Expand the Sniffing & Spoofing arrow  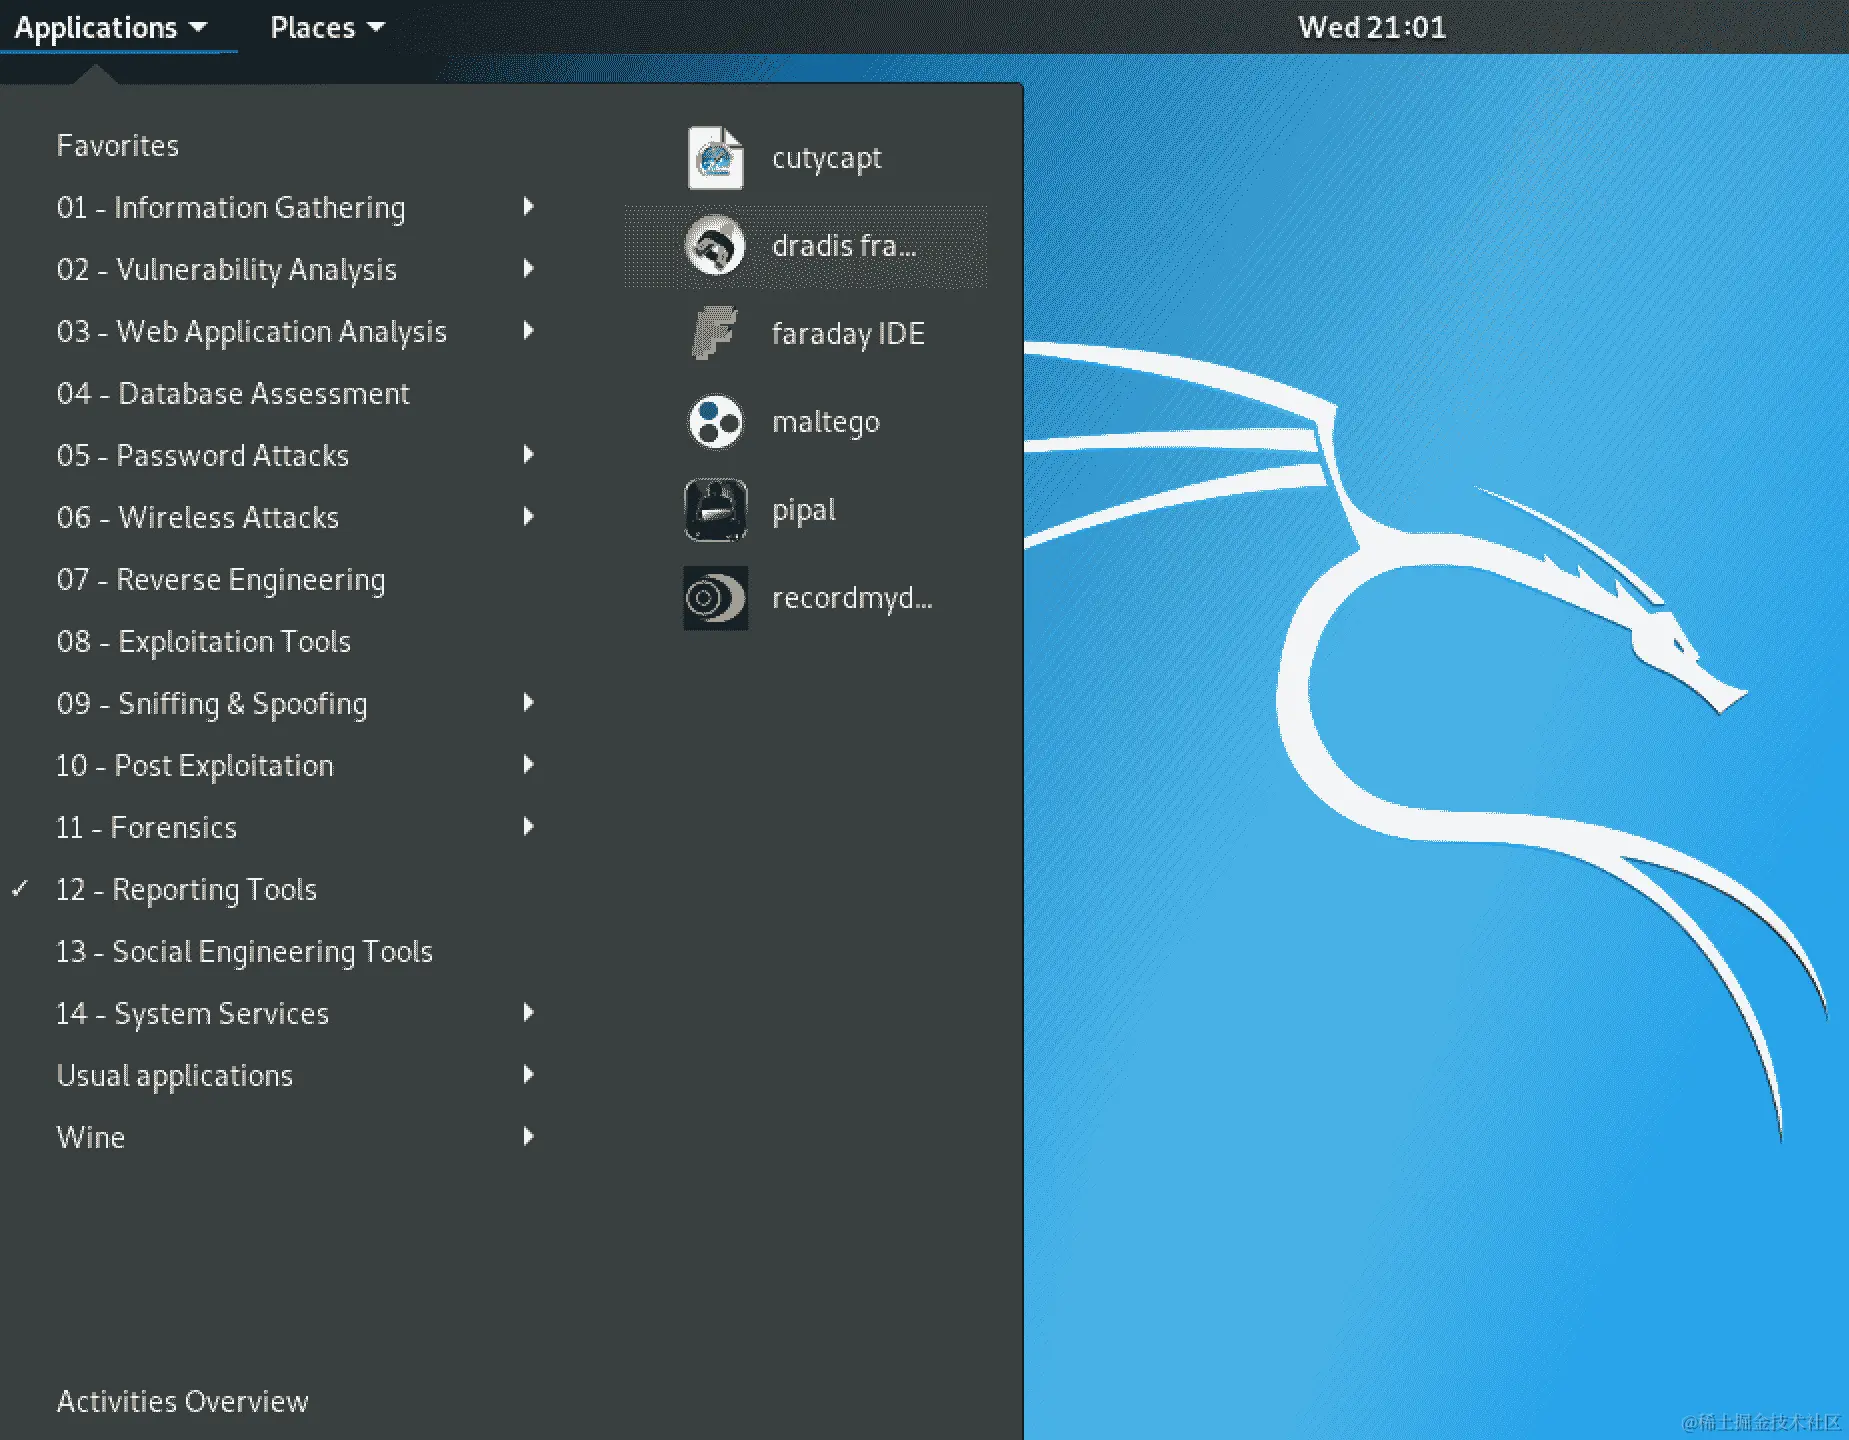point(529,703)
